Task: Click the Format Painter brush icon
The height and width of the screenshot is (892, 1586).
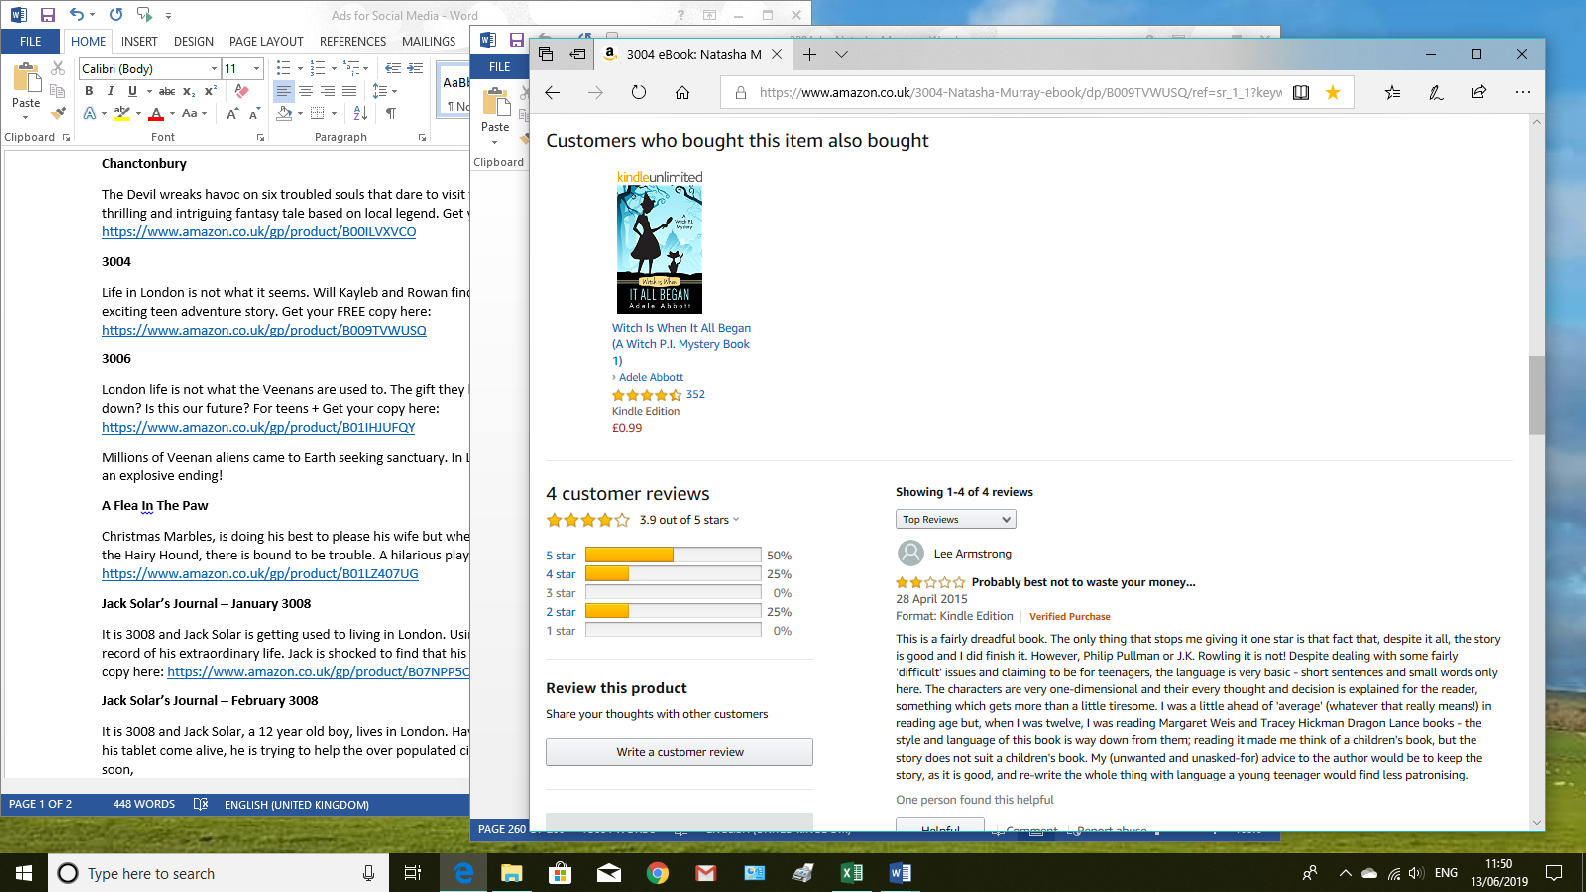Action: click(58, 113)
